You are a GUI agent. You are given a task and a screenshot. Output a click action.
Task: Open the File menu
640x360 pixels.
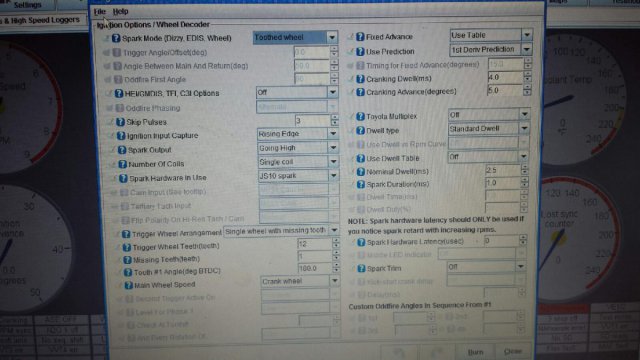[100, 11]
